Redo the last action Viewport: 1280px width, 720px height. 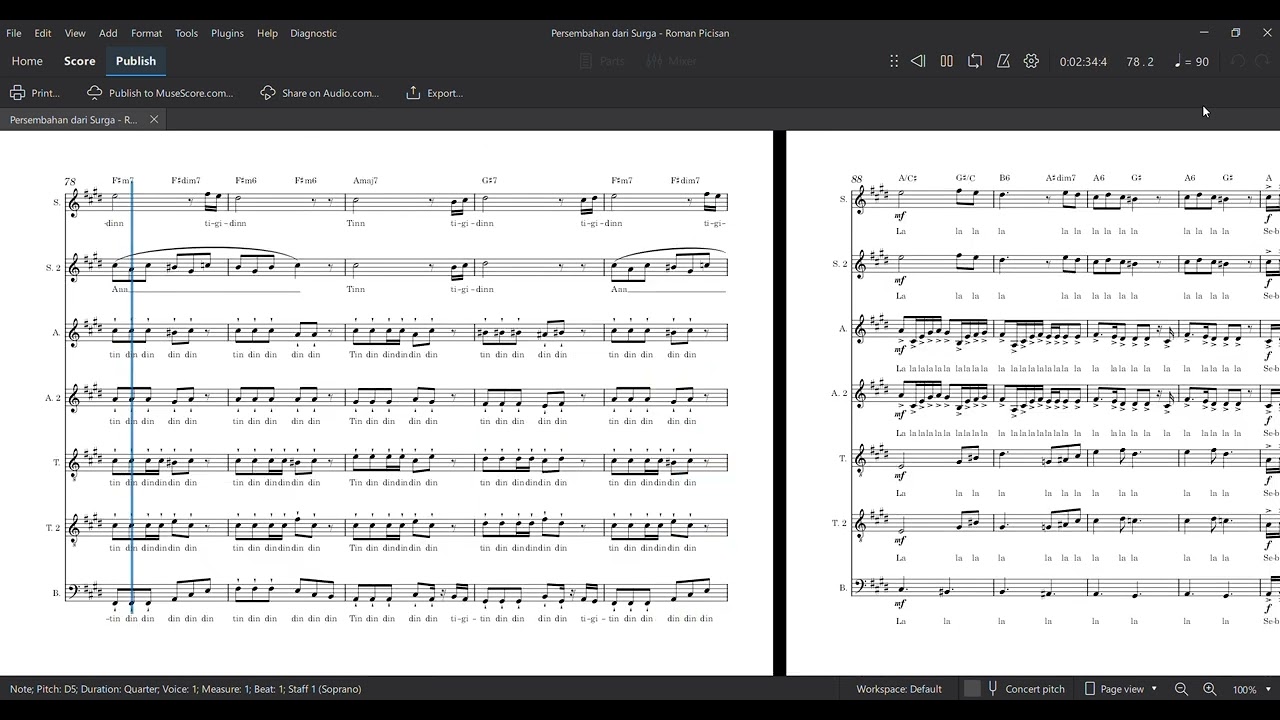[x=1263, y=61]
